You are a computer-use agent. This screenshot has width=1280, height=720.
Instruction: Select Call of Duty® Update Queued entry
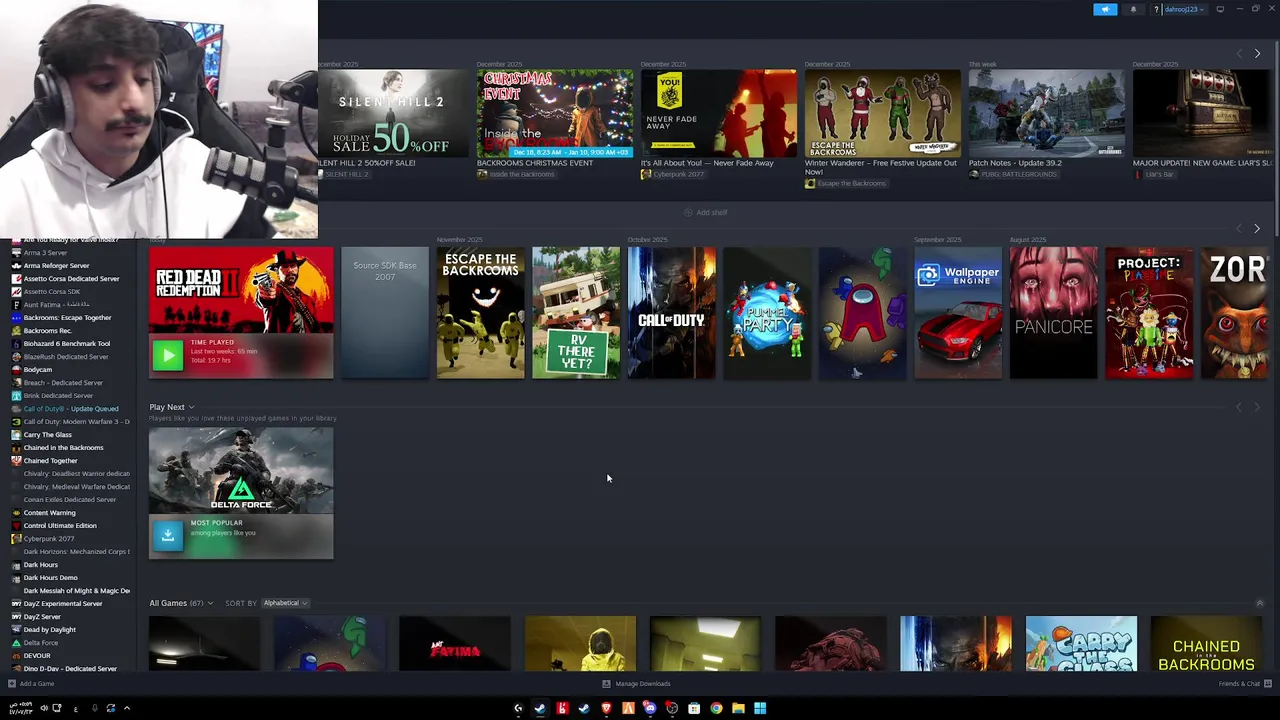(x=70, y=409)
